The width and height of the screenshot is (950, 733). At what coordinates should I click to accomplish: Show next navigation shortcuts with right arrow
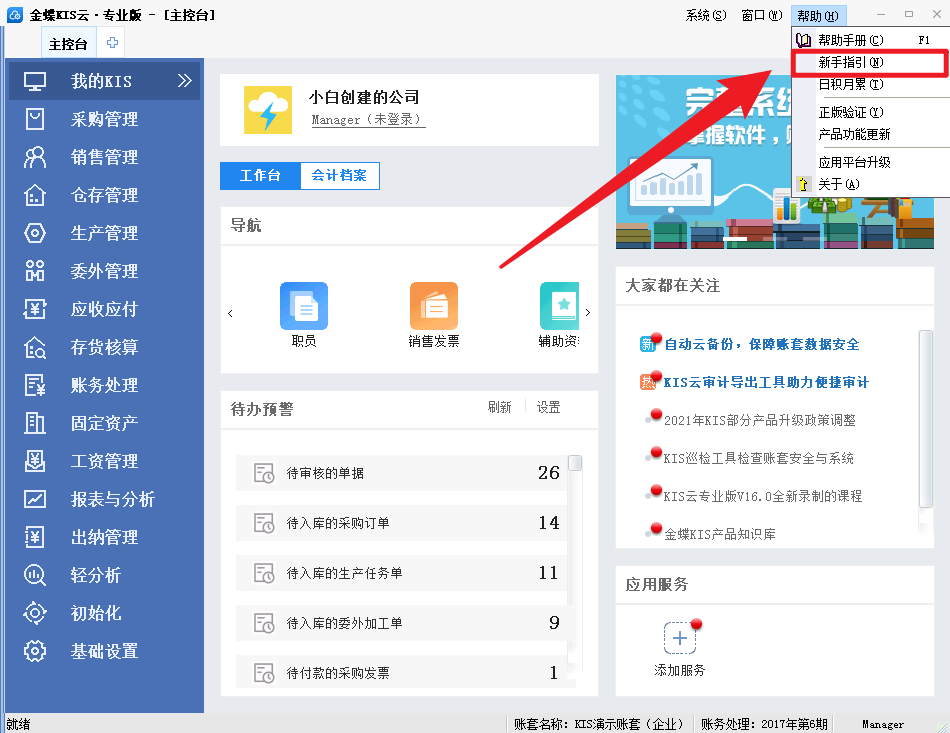(x=588, y=313)
